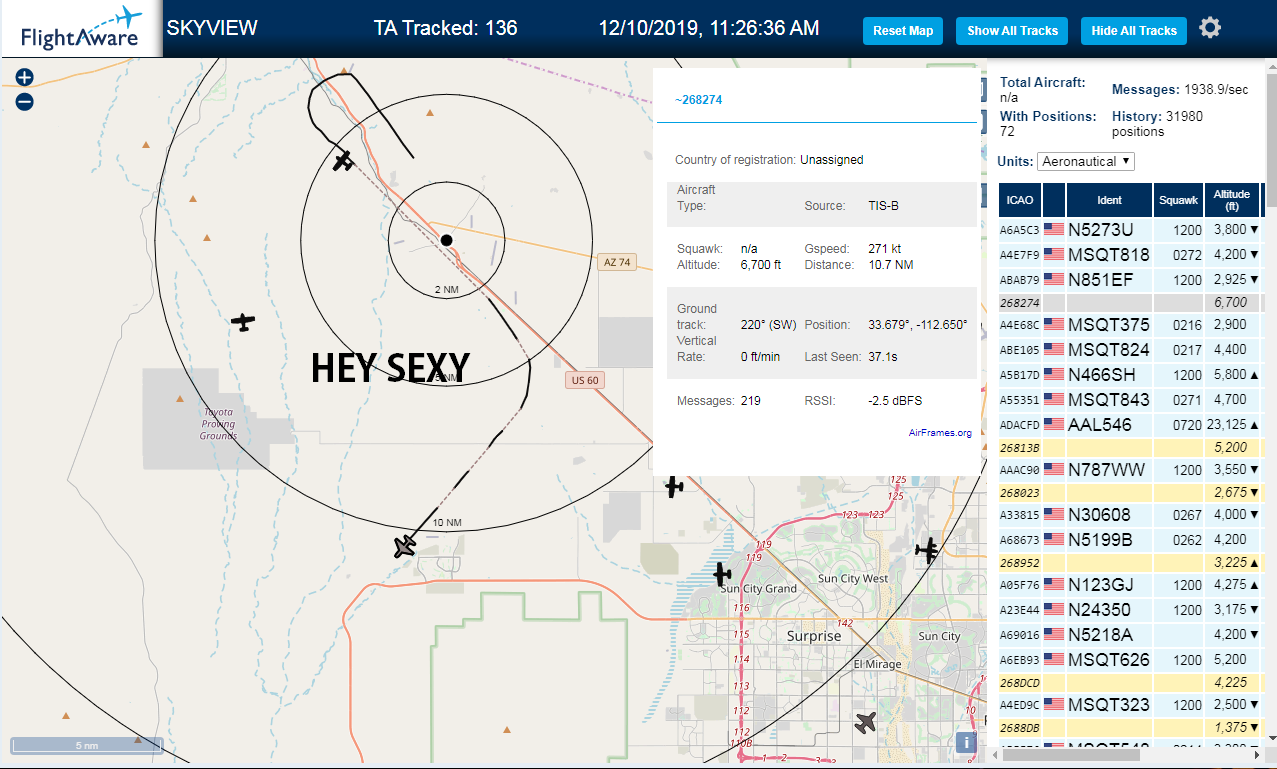Click the US flag in N787WW row
The image size is (1277, 769).
1054,469
